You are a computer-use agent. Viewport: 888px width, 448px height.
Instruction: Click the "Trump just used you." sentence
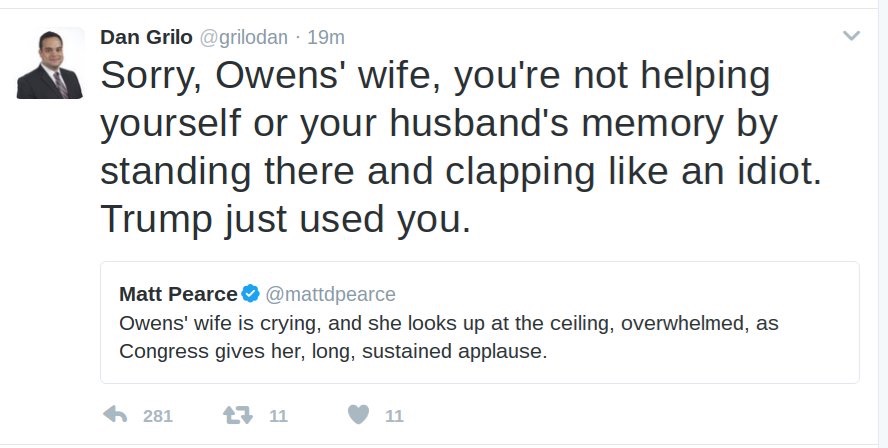tap(285, 219)
